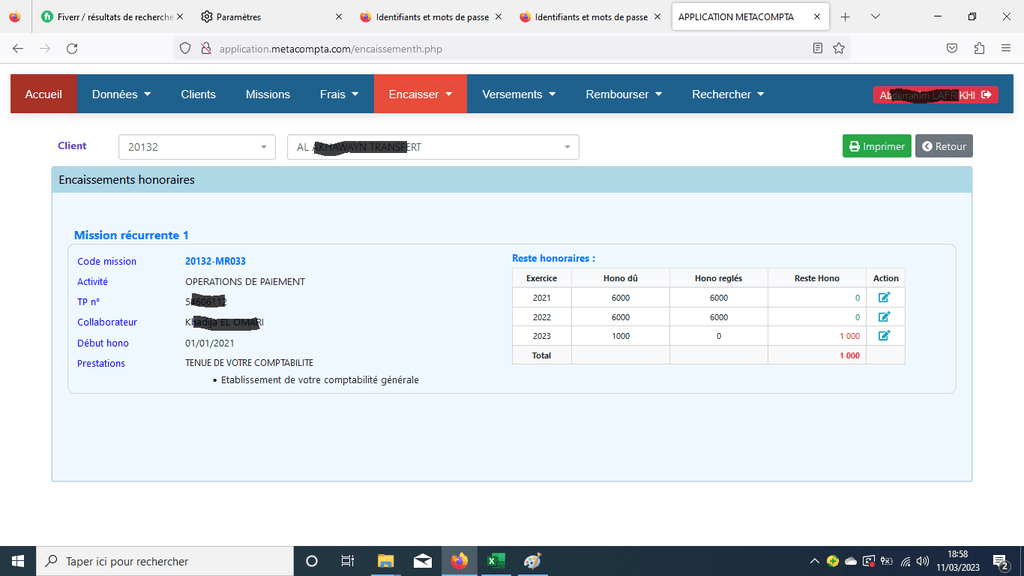1024x576 pixels.
Task: Click the insecure connection padlock icon
Action: tap(206, 48)
